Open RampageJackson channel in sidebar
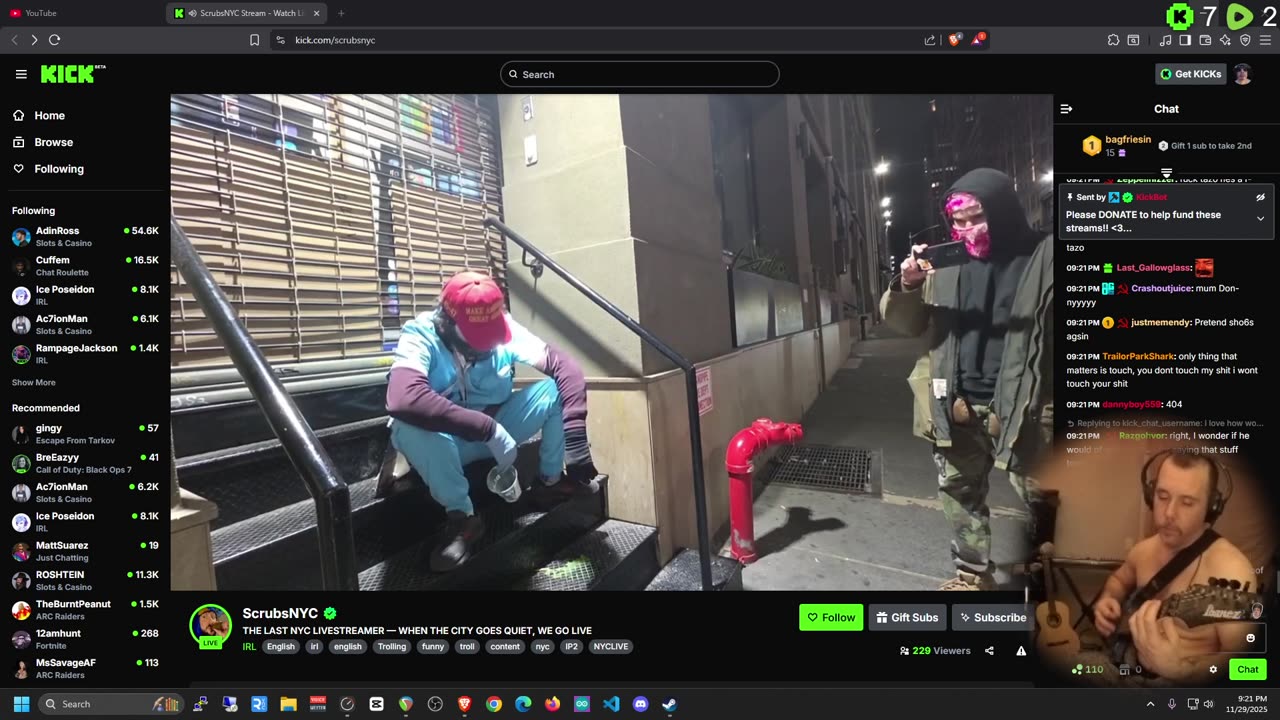The height and width of the screenshot is (720, 1280). click(x=85, y=354)
